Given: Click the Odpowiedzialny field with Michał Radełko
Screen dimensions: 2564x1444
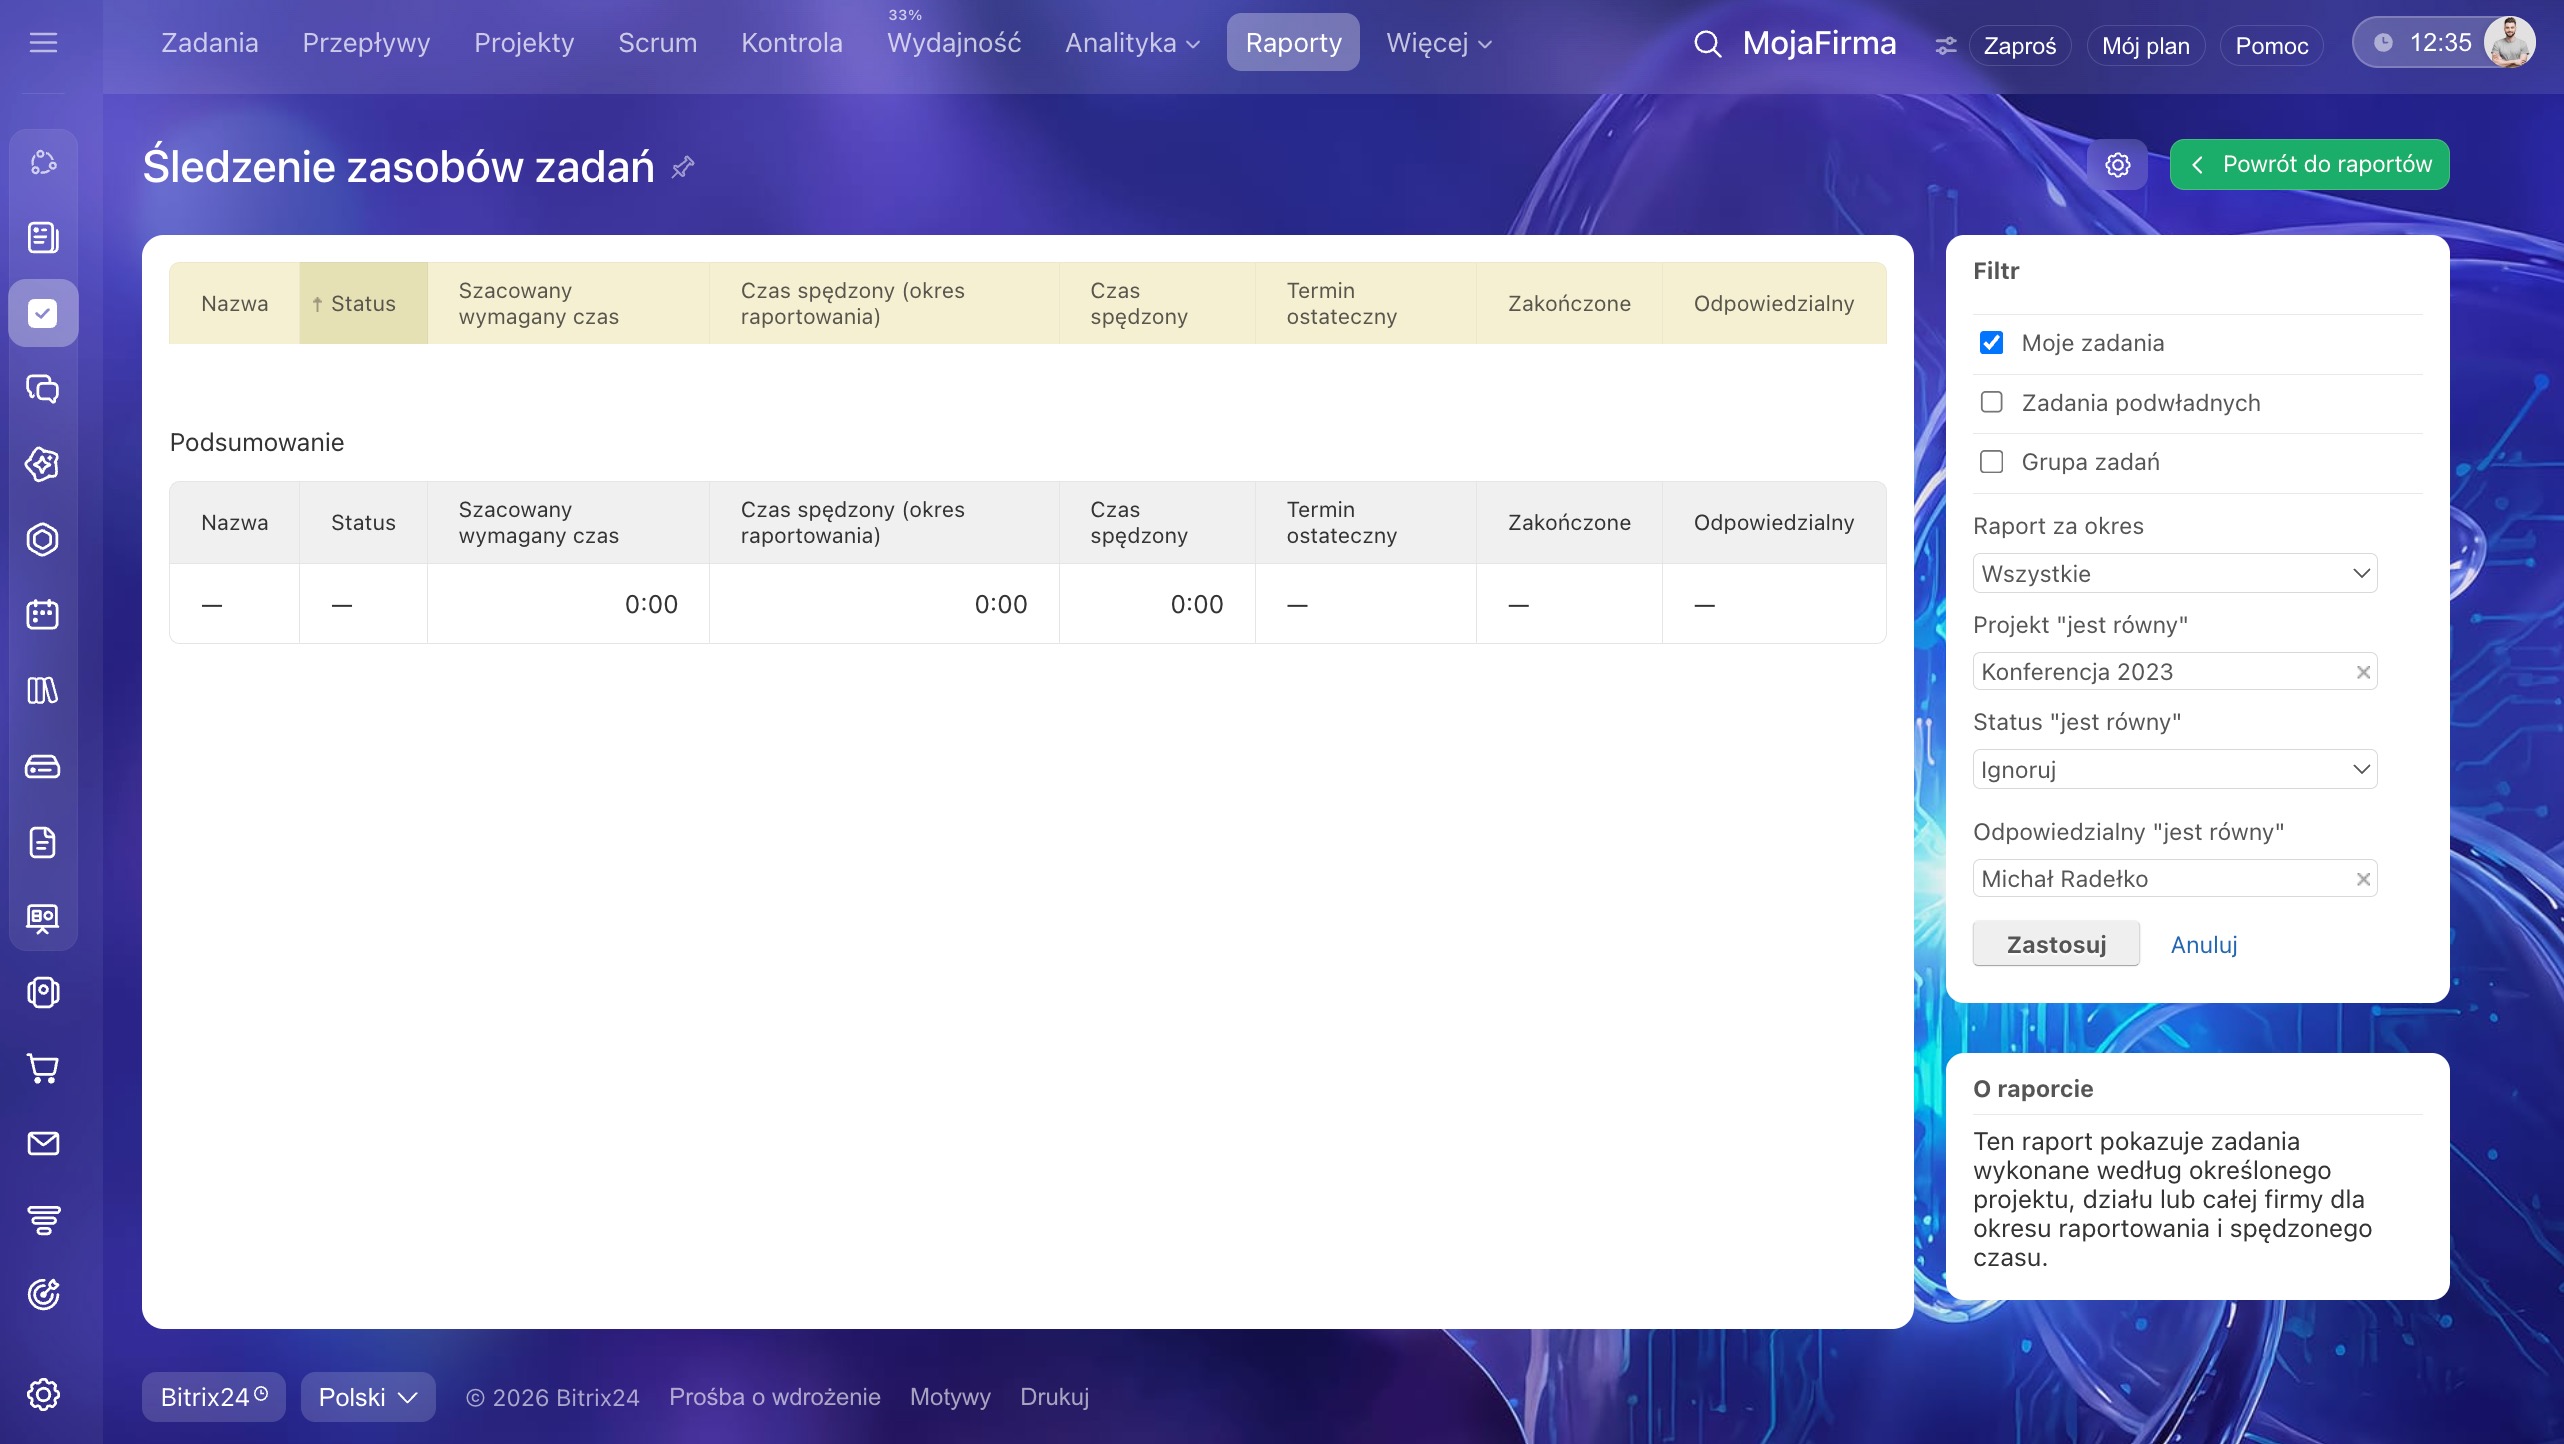Looking at the screenshot, I should (x=2175, y=879).
